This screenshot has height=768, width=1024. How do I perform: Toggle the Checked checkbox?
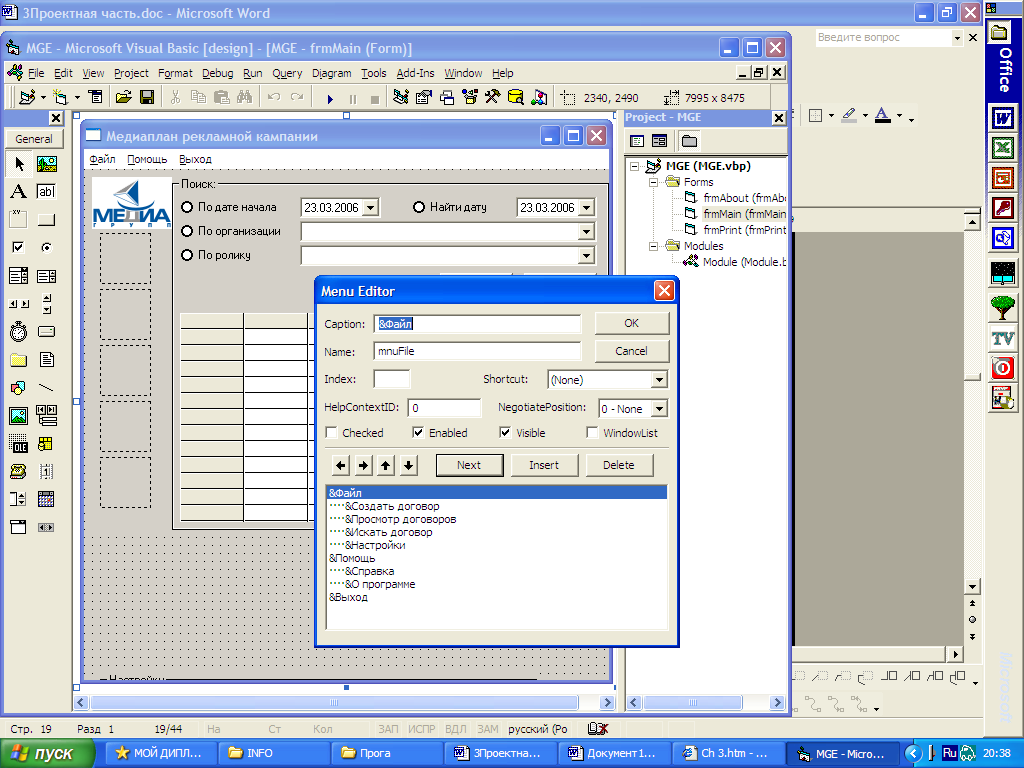331,432
